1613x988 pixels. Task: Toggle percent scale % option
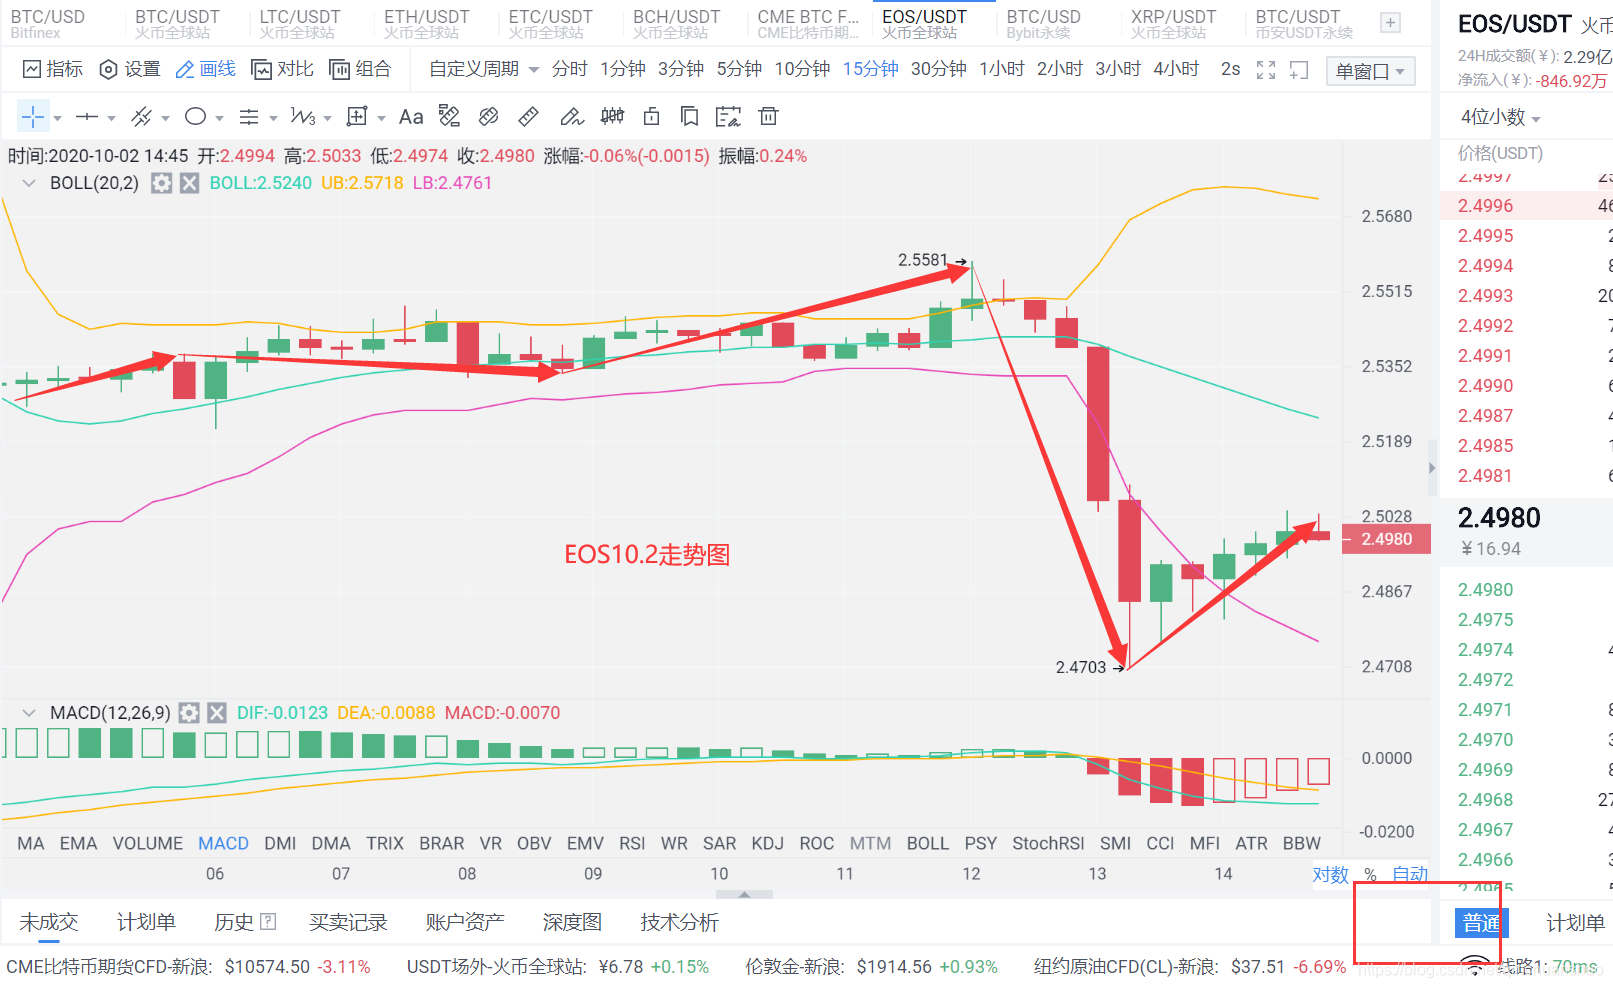pyautogui.click(x=1370, y=875)
